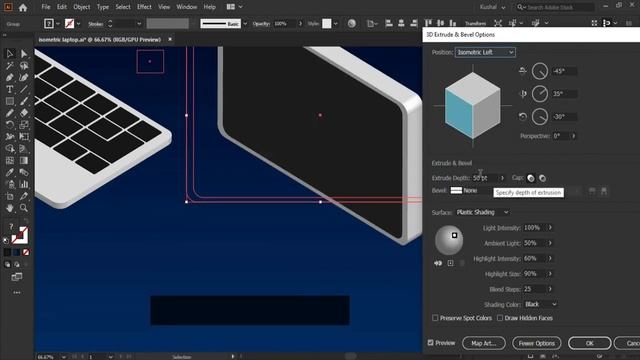Click Recolor Artwork circle icon
Screen dimensions: 640x360
(x=351, y=24)
